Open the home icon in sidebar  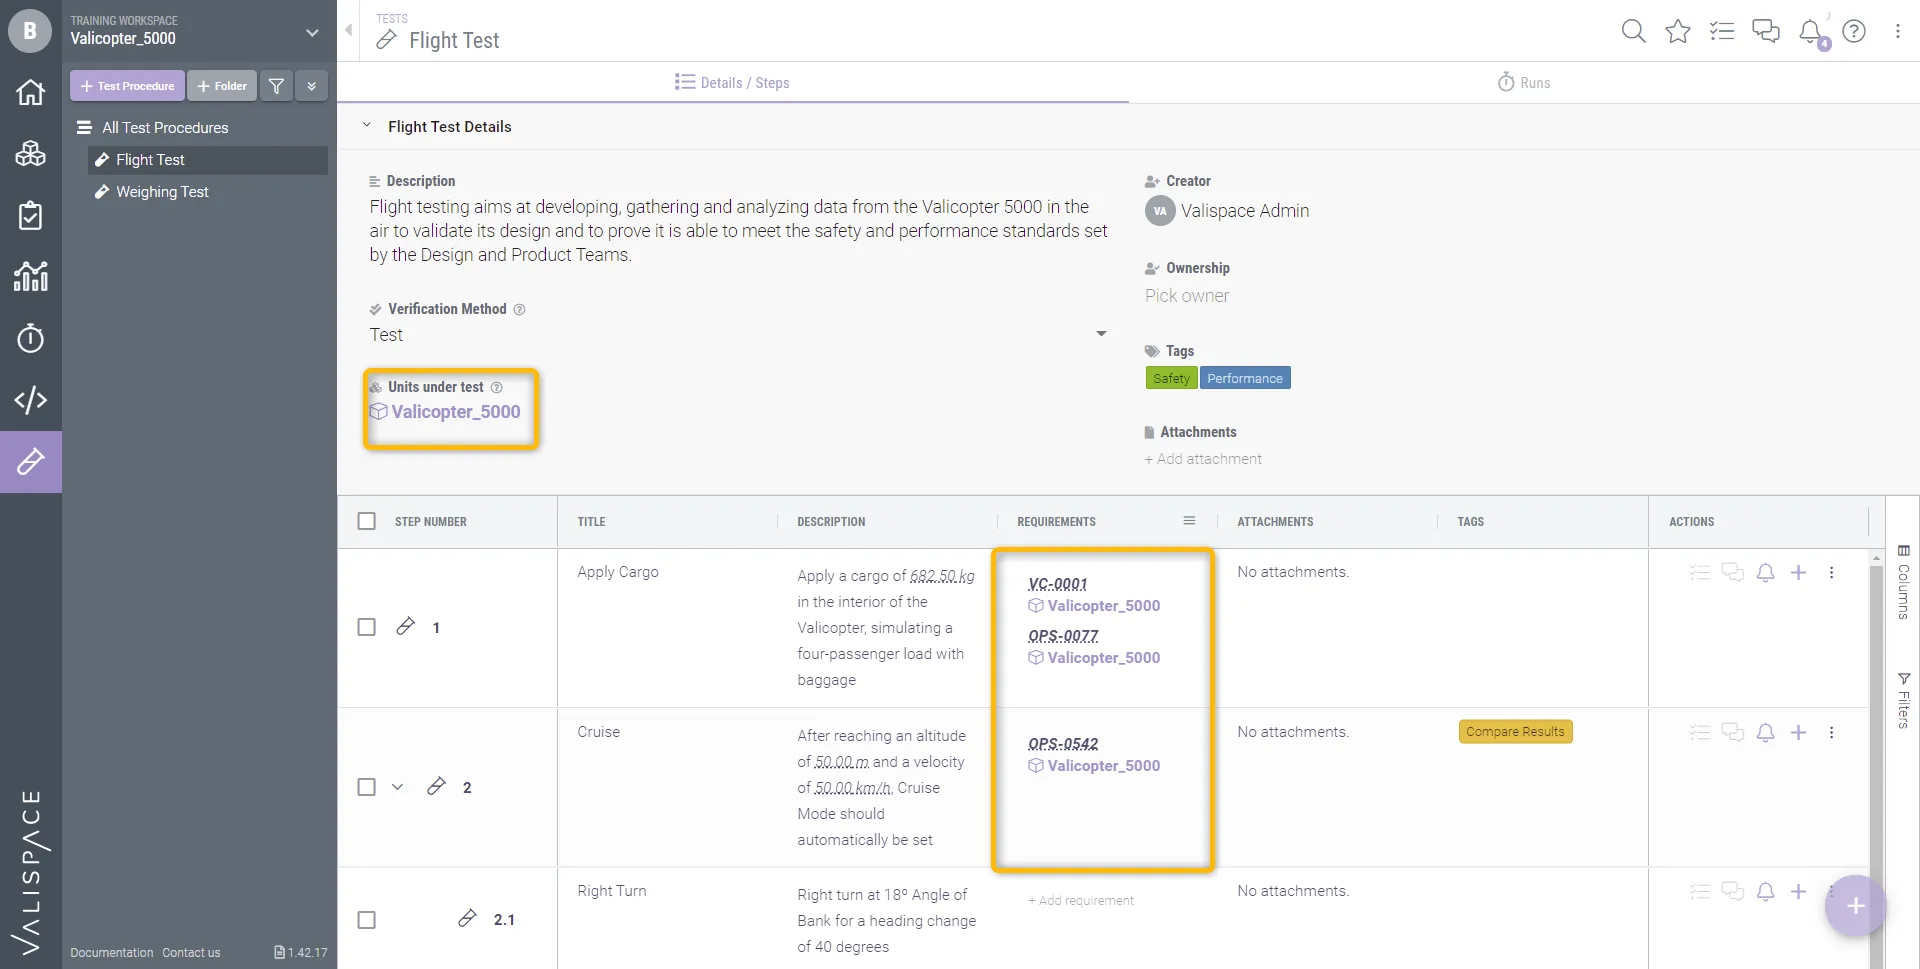click(x=30, y=92)
